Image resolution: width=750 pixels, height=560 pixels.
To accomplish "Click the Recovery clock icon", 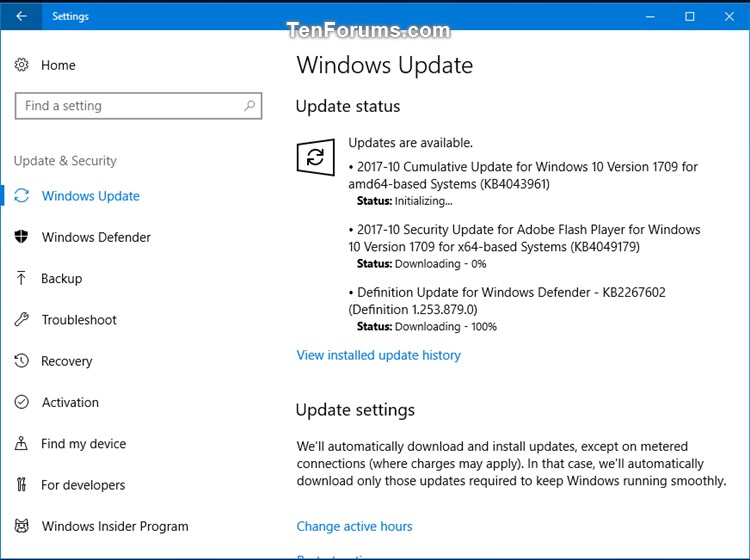I will coord(22,361).
